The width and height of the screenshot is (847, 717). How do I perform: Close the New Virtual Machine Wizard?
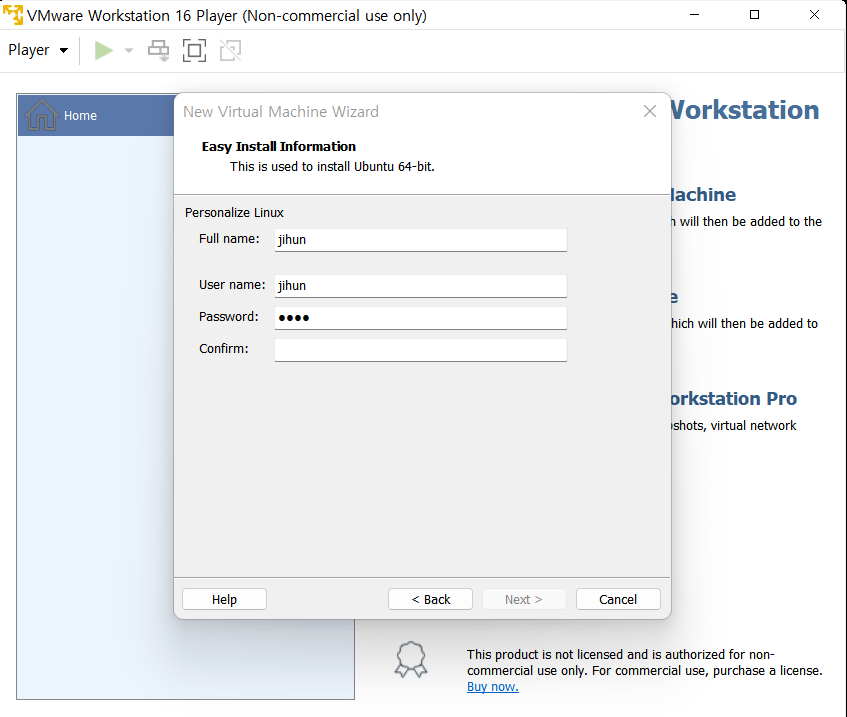[650, 111]
